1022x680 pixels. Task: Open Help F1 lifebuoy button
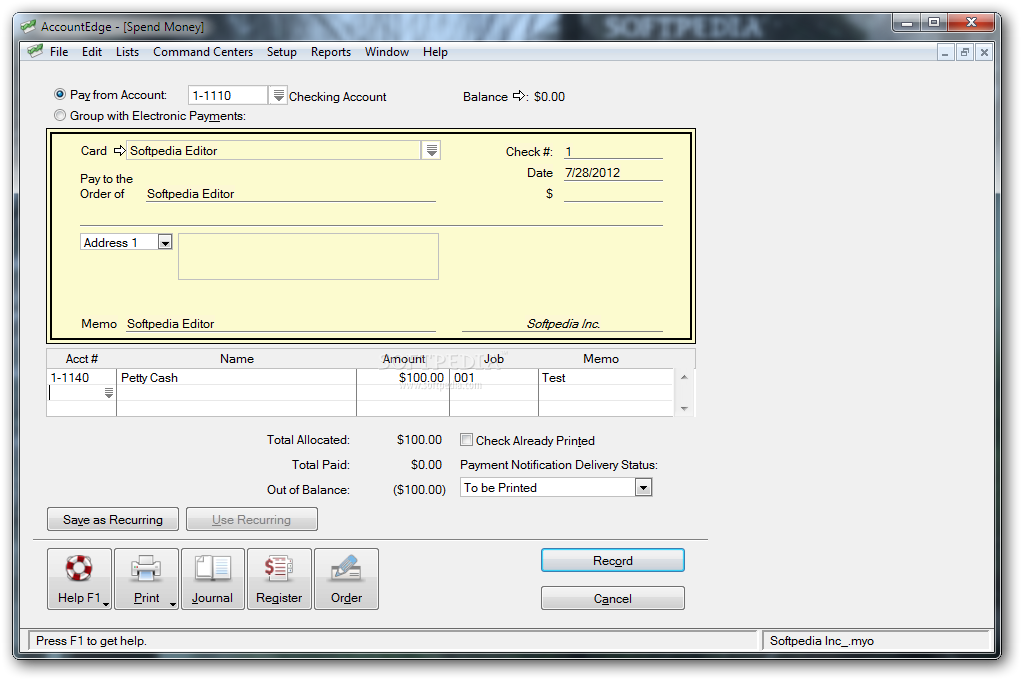point(80,579)
